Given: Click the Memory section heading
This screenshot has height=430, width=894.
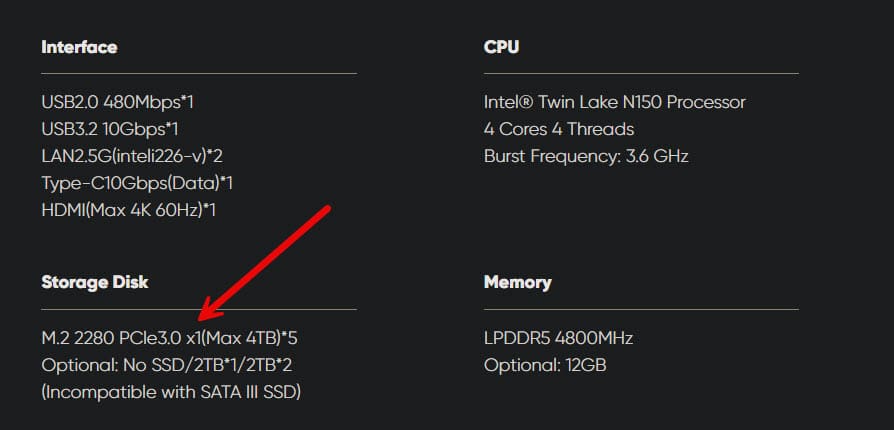Looking at the screenshot, I should (518, 282).
